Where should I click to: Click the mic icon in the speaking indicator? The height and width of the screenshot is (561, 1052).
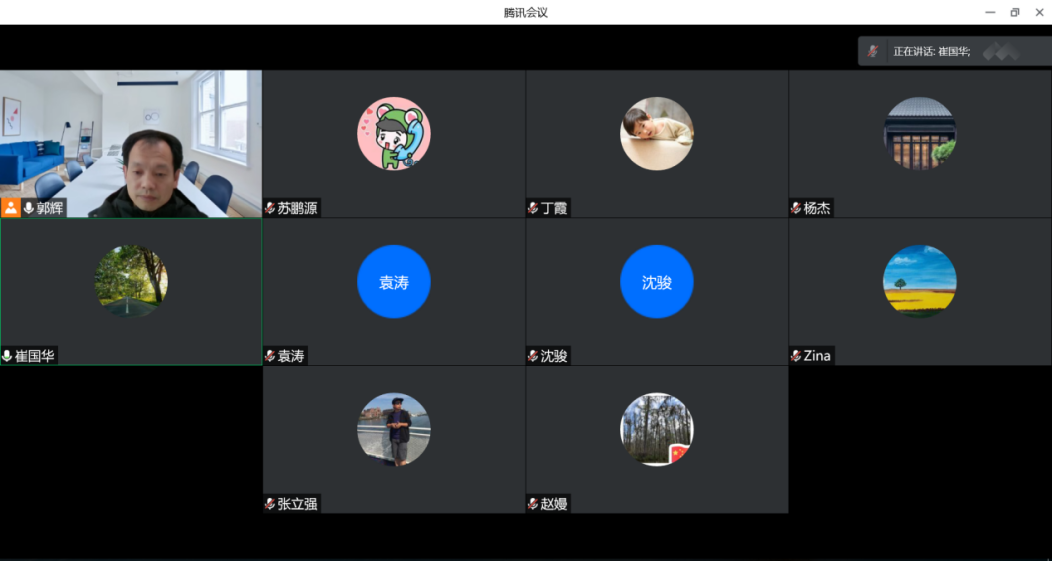point(873,51)
